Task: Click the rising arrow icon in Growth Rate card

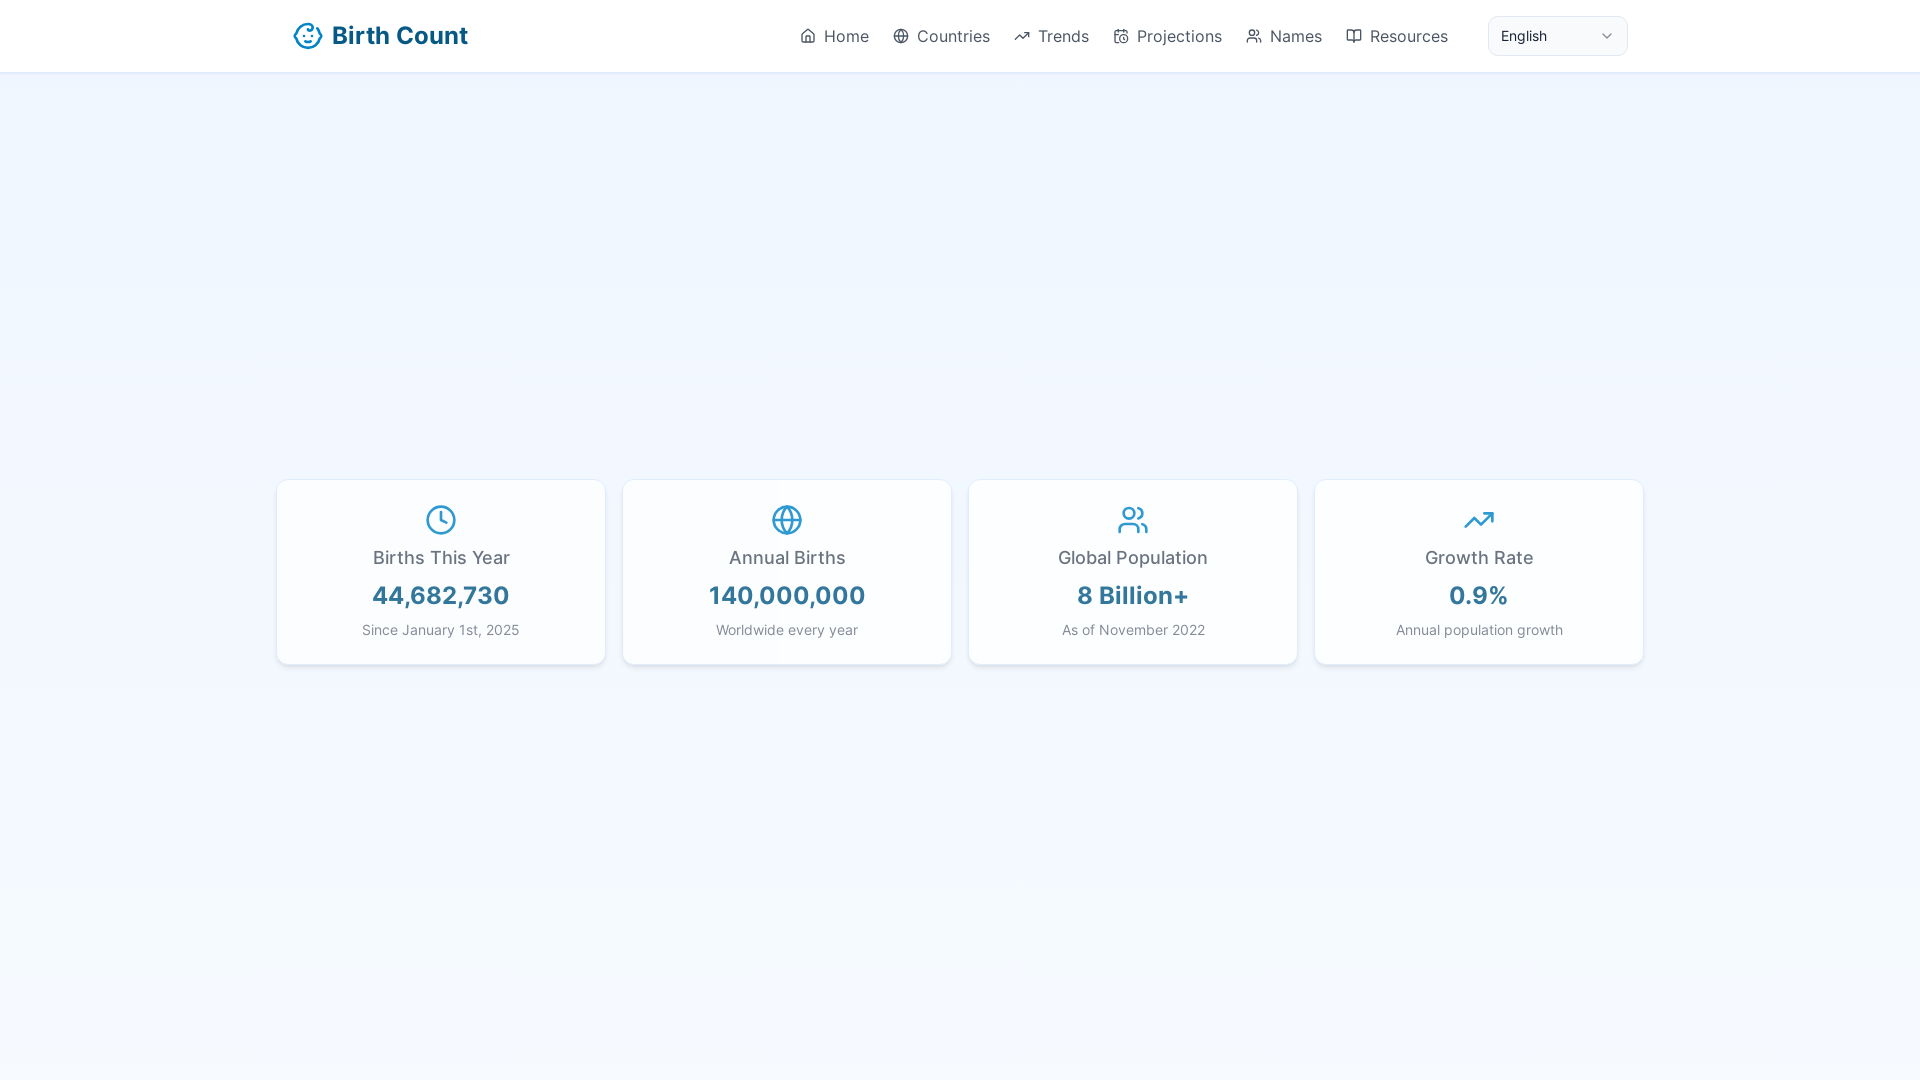Action: point(1479,520)
